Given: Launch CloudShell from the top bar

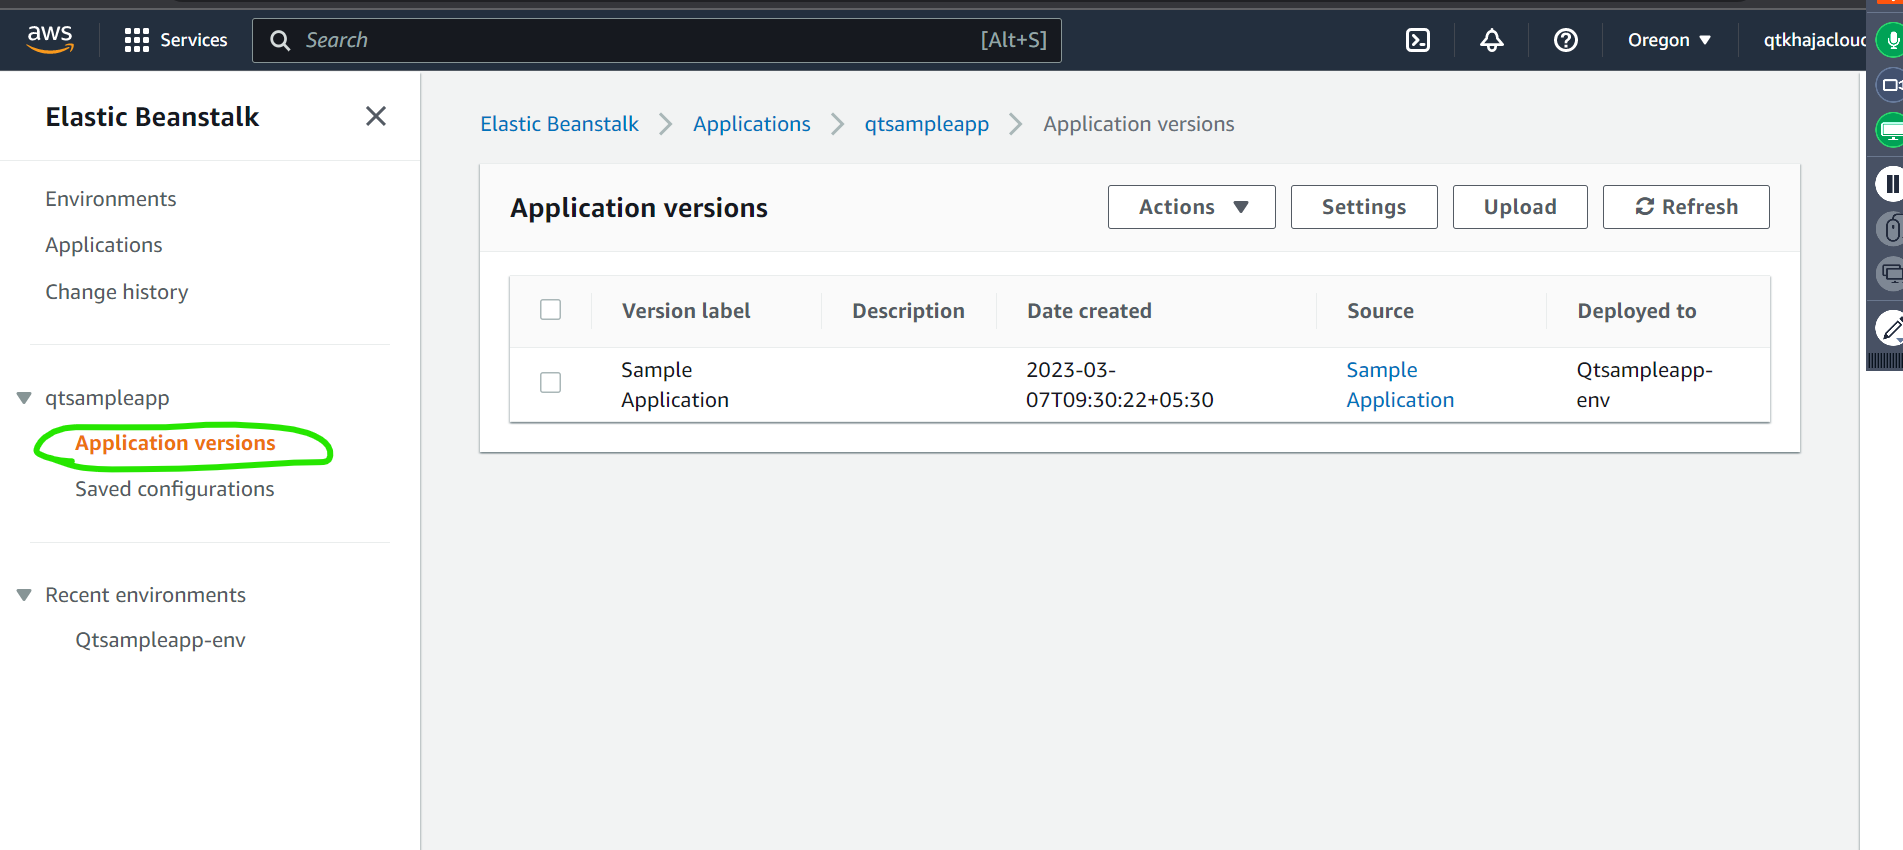Looking at the screenshot, I should click(x=1417, y=40).
